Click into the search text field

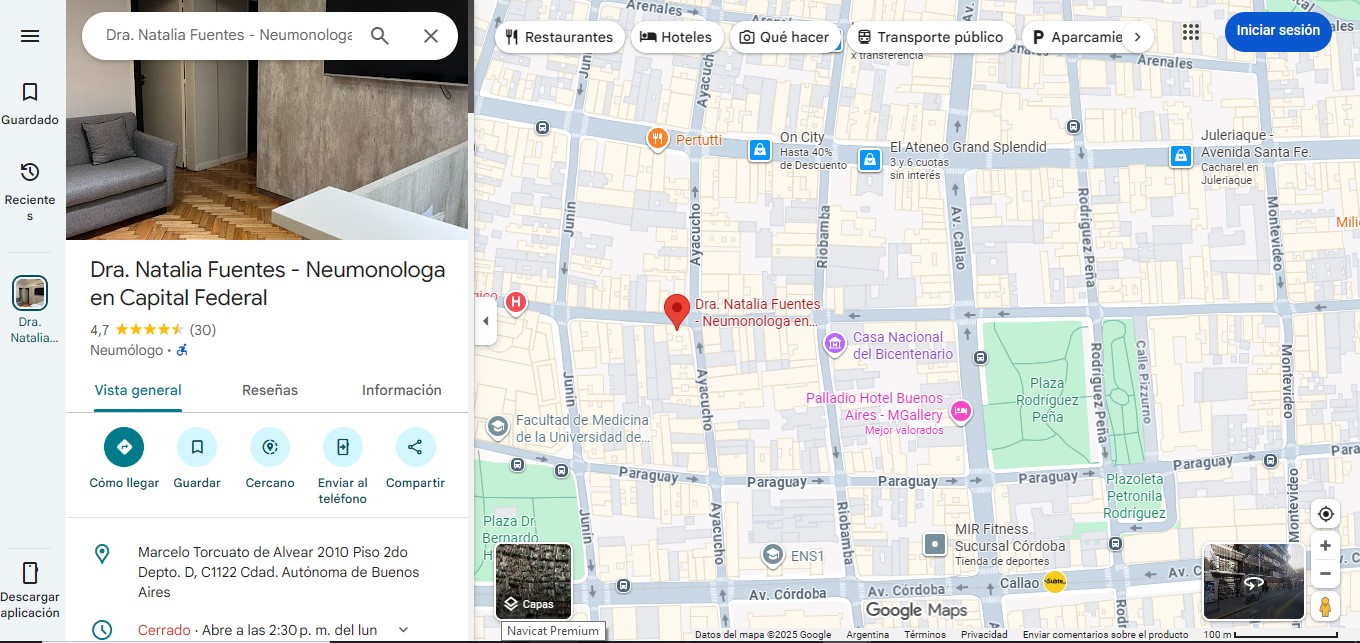(x=229, y=36)
